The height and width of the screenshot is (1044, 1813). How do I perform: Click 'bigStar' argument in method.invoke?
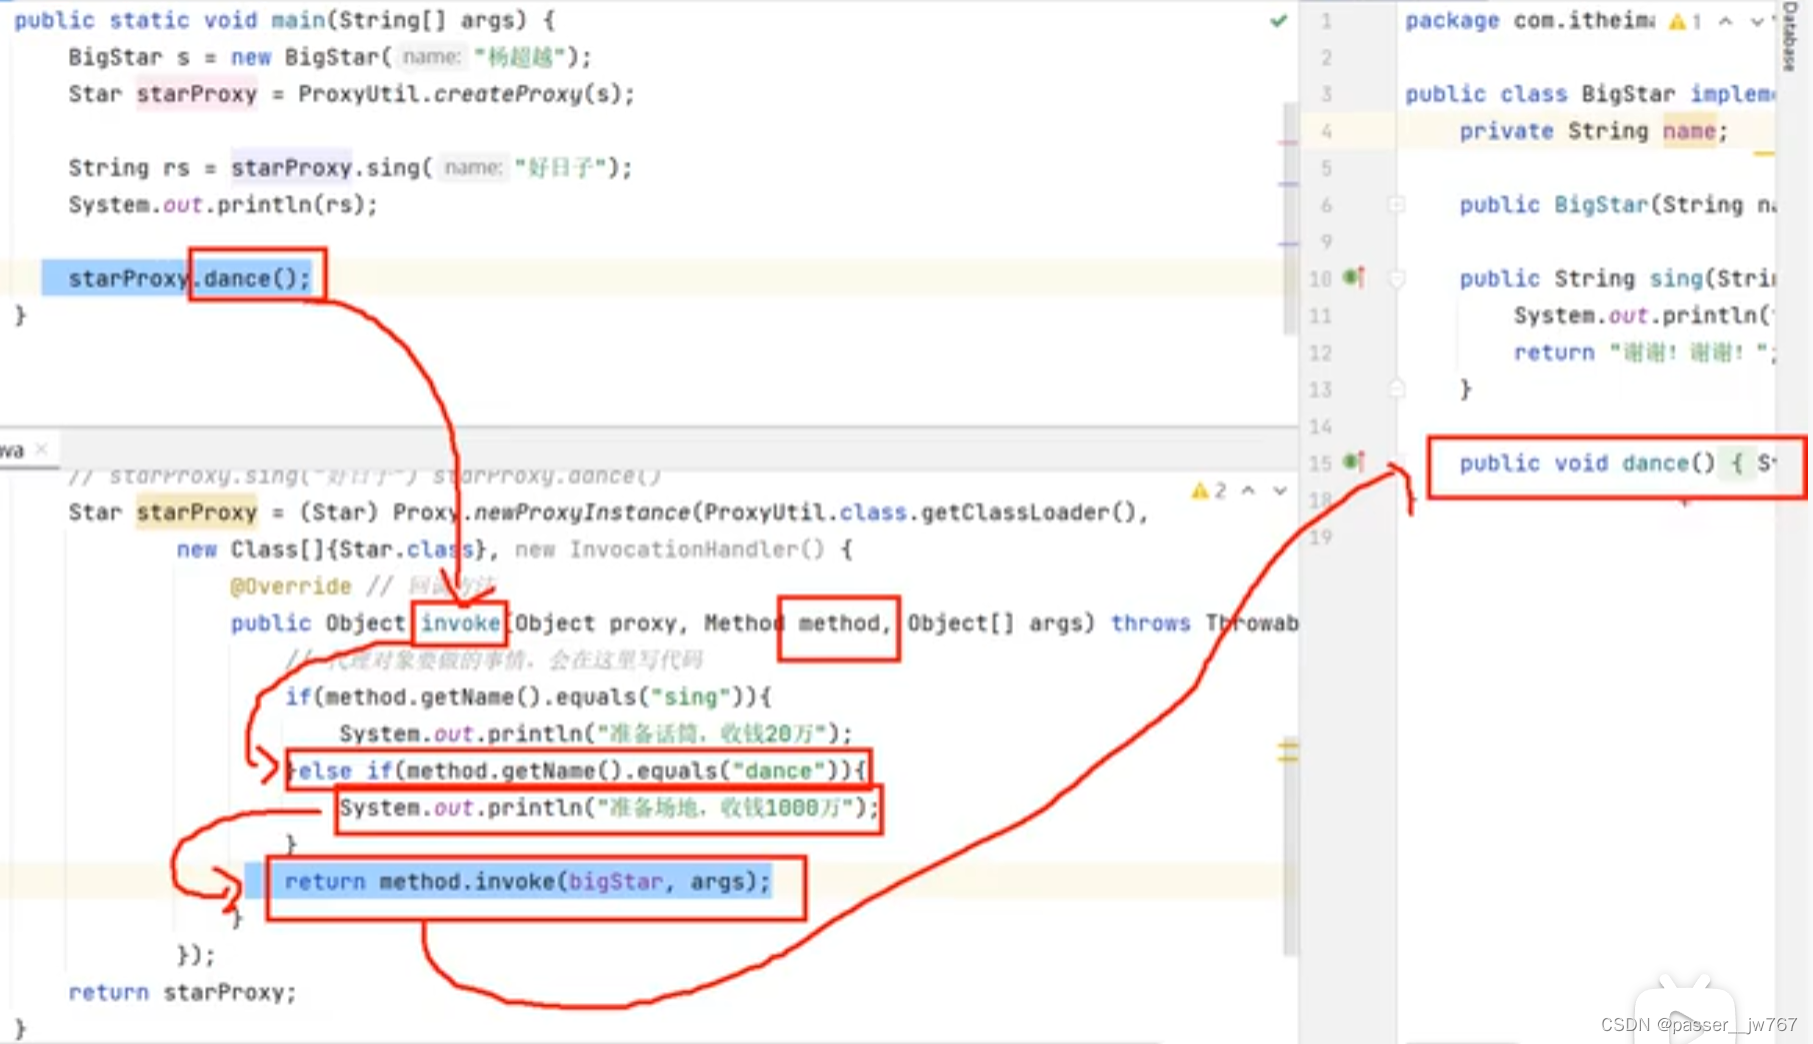615,882
